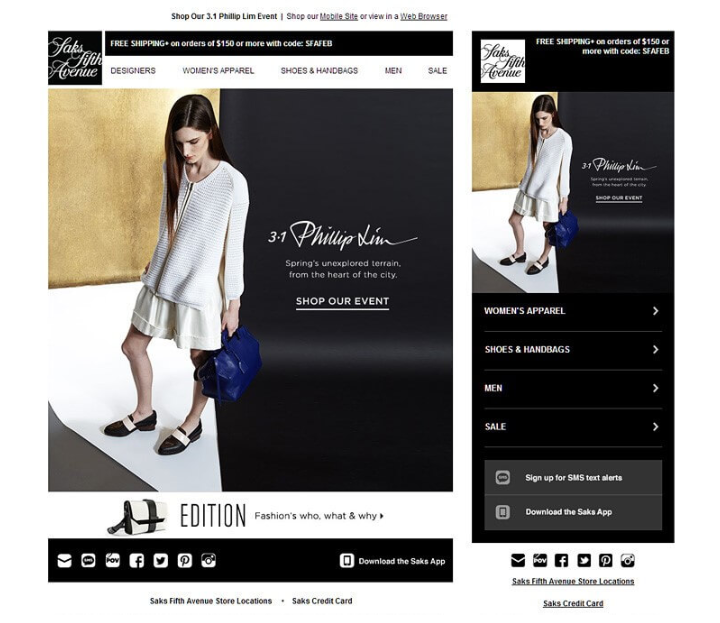Click desktop "Spring's unexplored terrain" tagline
Viewport: 720px width, 623px height.
343,269
